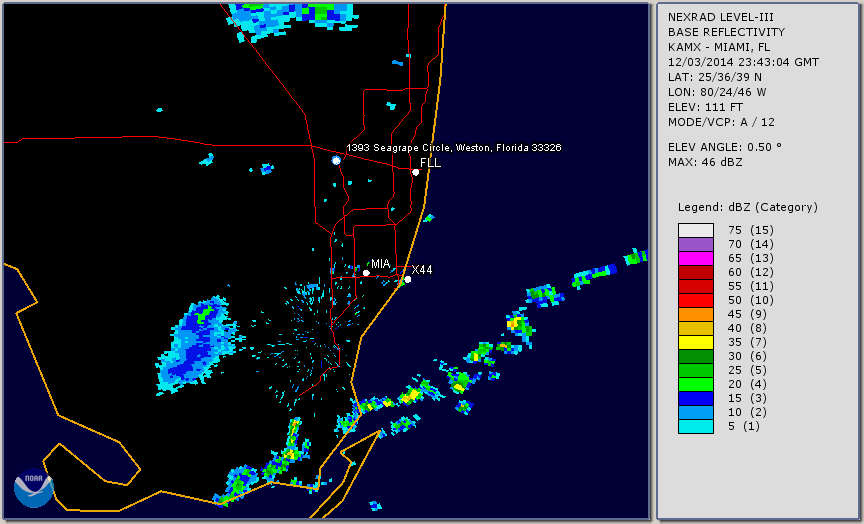The height and width of the screenshot is (524, 864).
Task: Click the '1393 Seagrape Circle, Weston' address label
Action: point(453,148)
